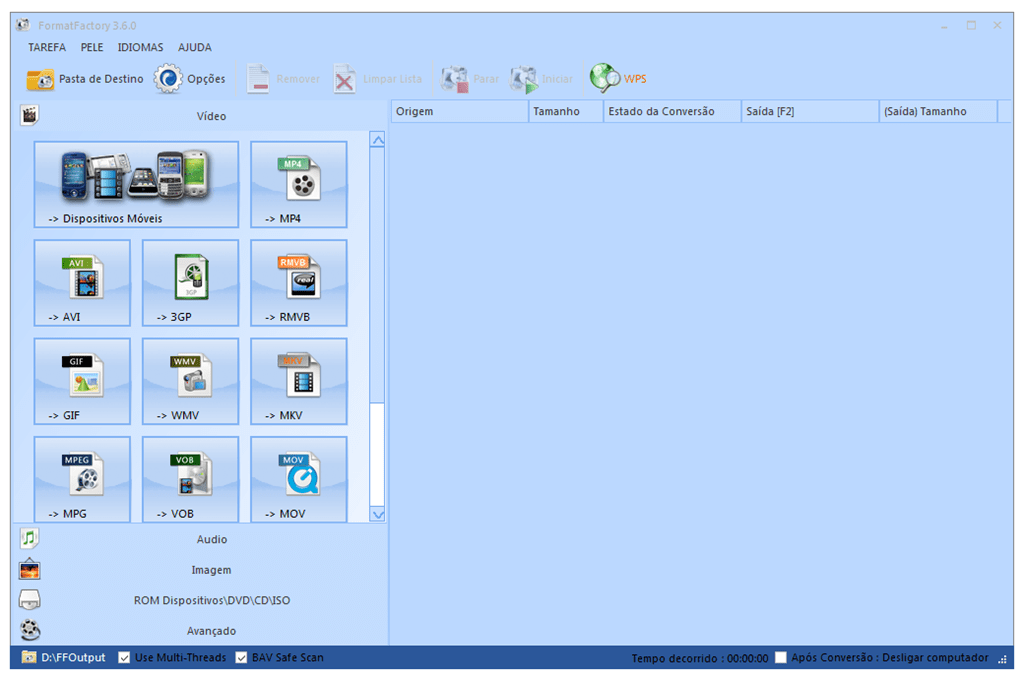Open the ROM Dispositivos\DVD\CD\ISO section
Viewport: 1024px width, 680px height.
coord(197,600)
